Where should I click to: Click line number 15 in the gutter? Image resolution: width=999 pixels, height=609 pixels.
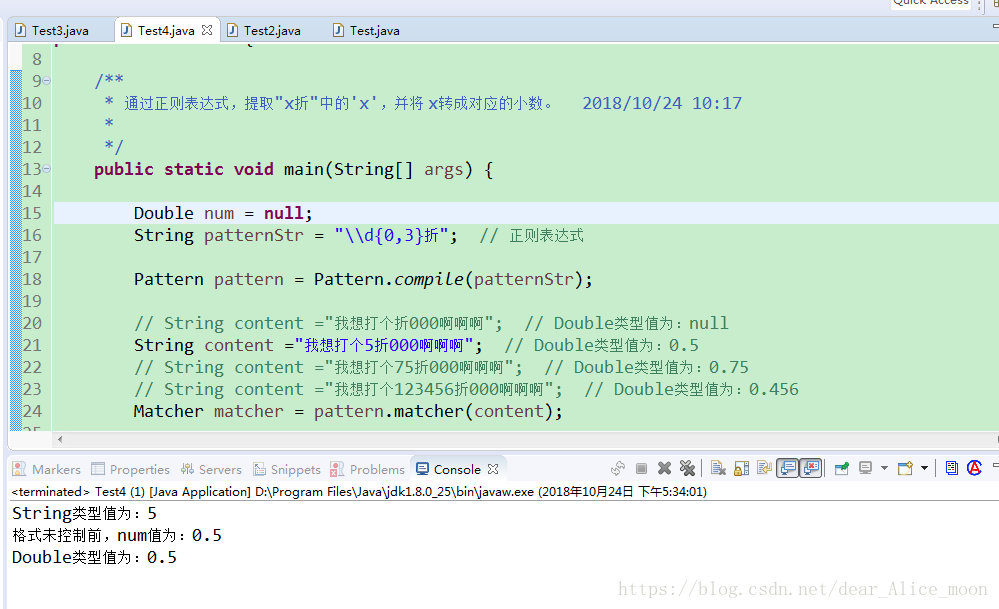[32, 213]
